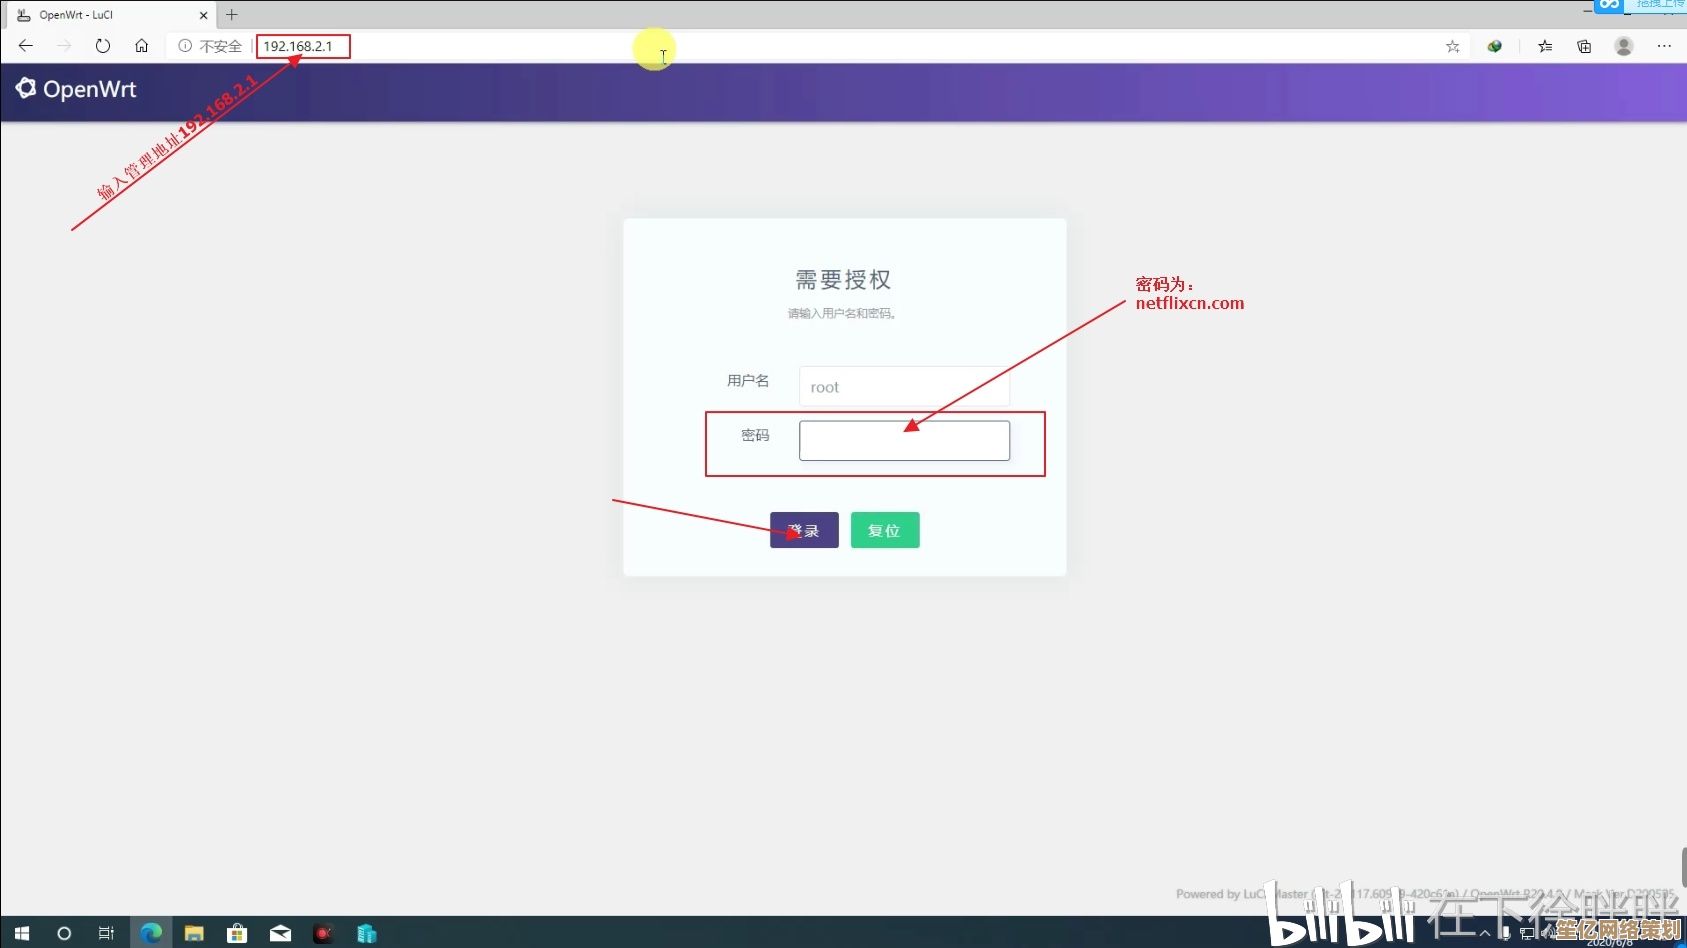Viewport: 1687px width, 948px height.
Task: Select the OpenWrt - LuCI tab
Action: pos(100,15)
